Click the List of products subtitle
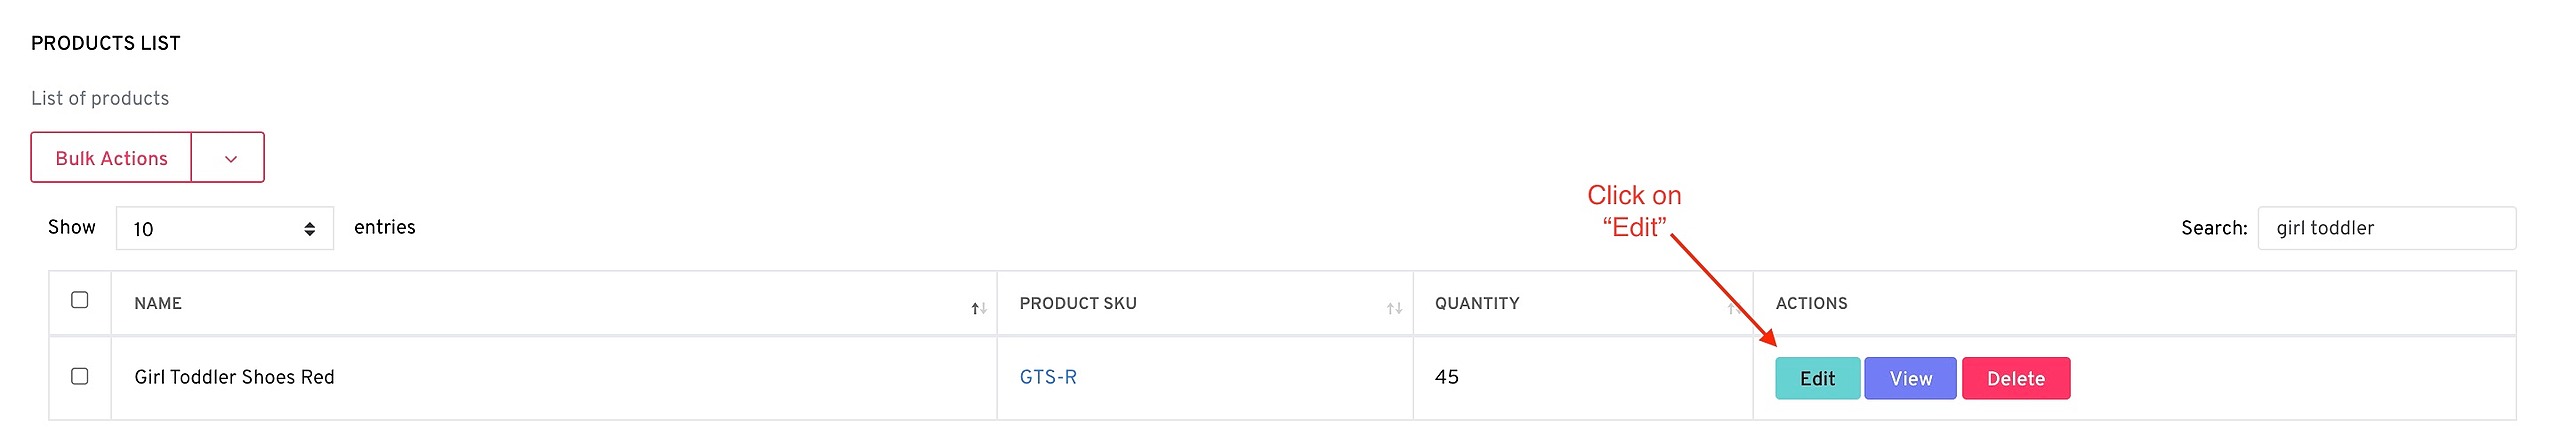Image resolution: width=2560 pixels, height=428 pixels. click(x=100, y=98)
